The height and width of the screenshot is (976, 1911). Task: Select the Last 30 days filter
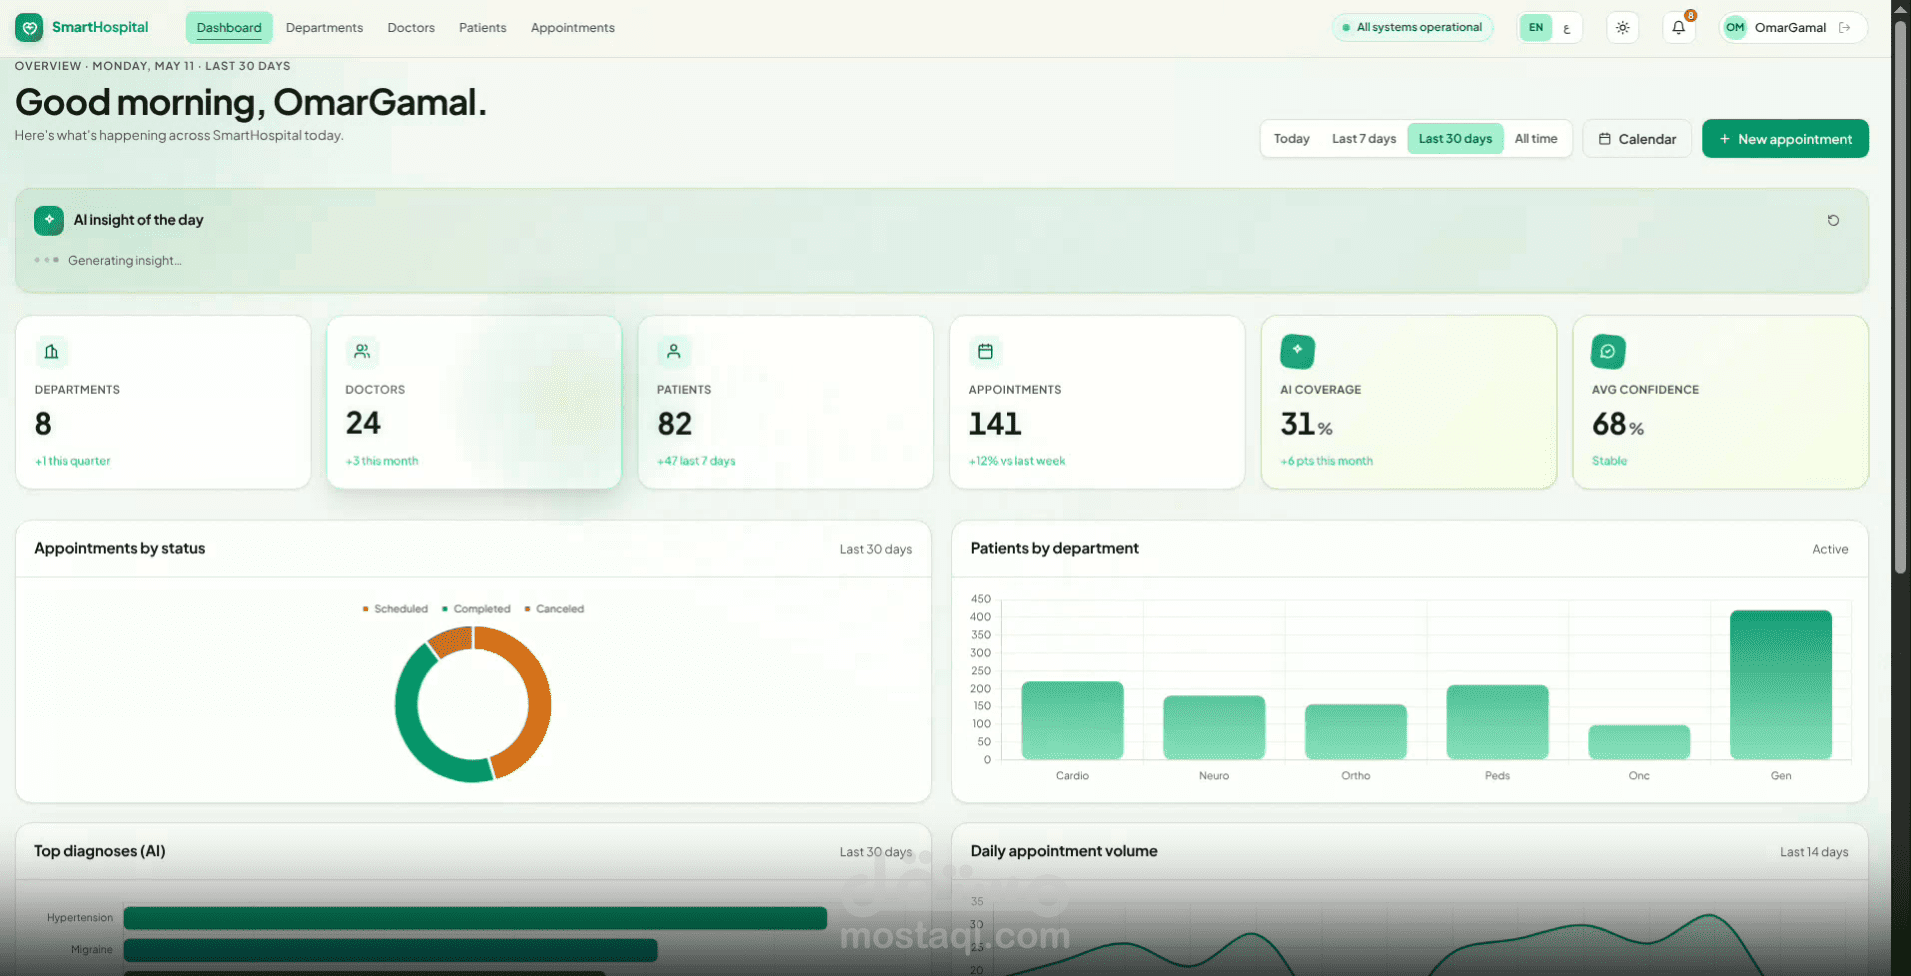coord(1455,139)
